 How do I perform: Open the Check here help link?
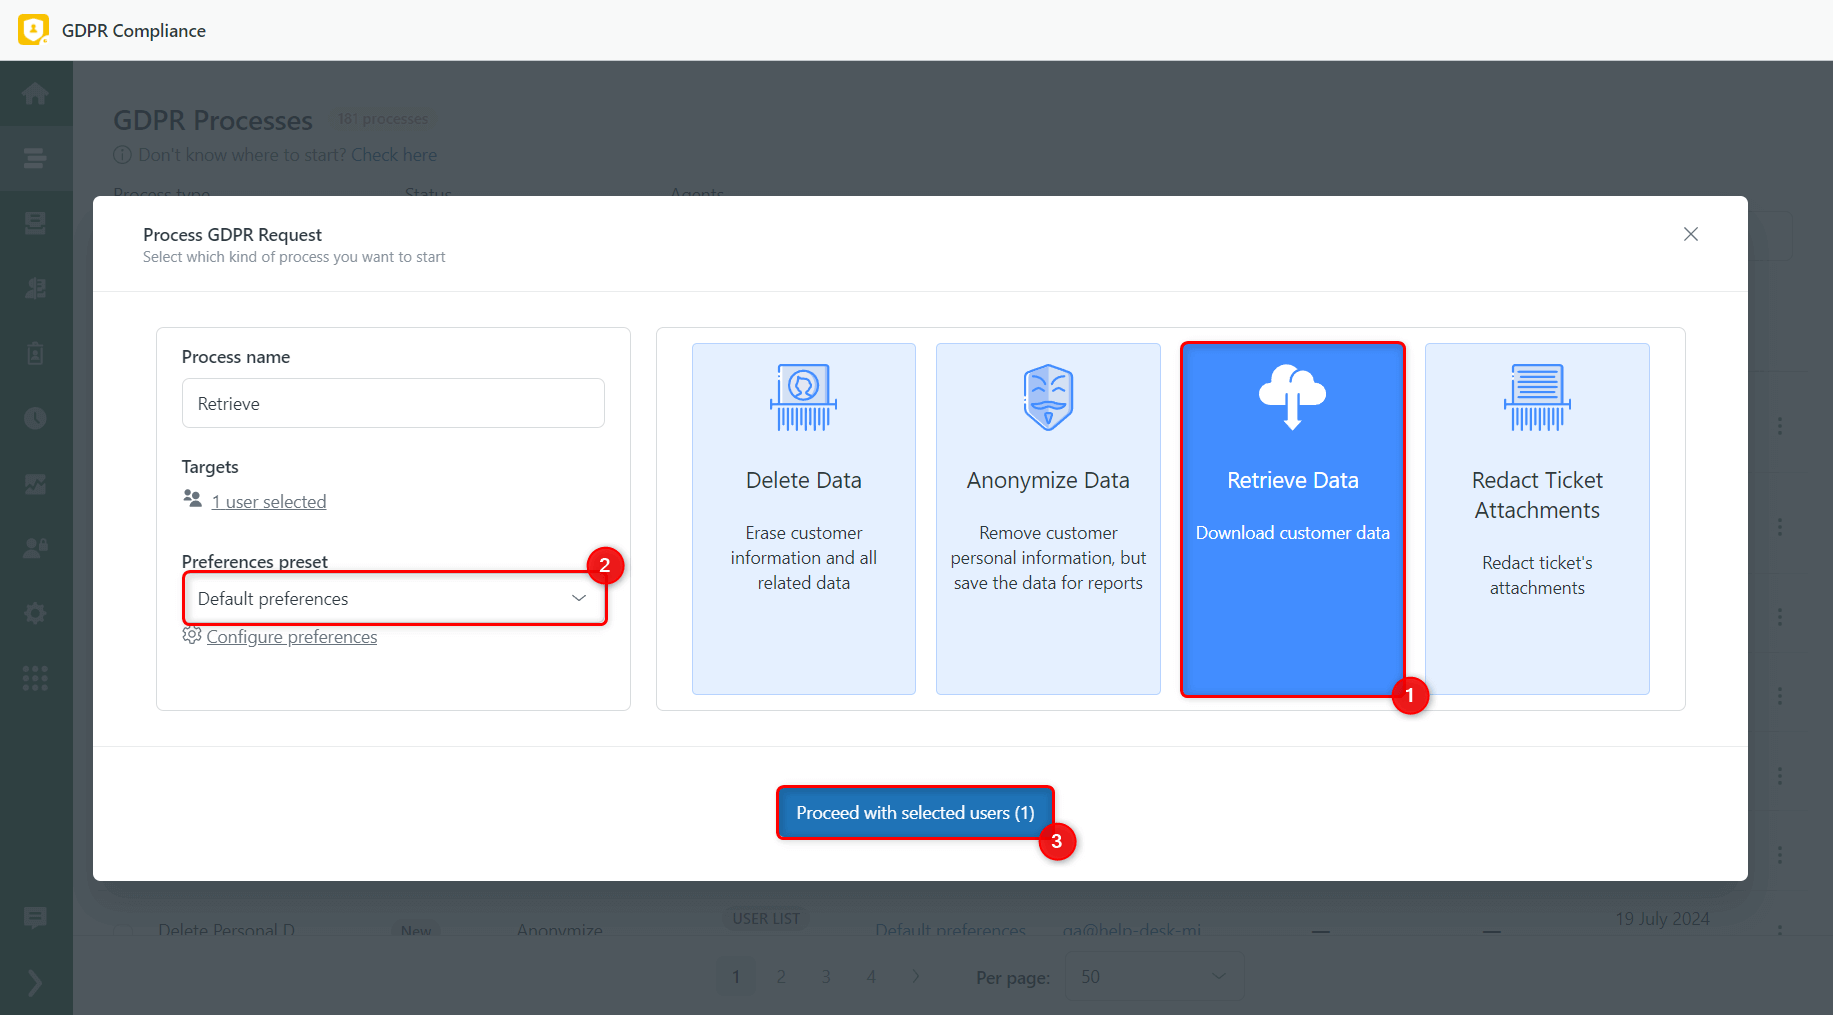click(x=394, y=155)
